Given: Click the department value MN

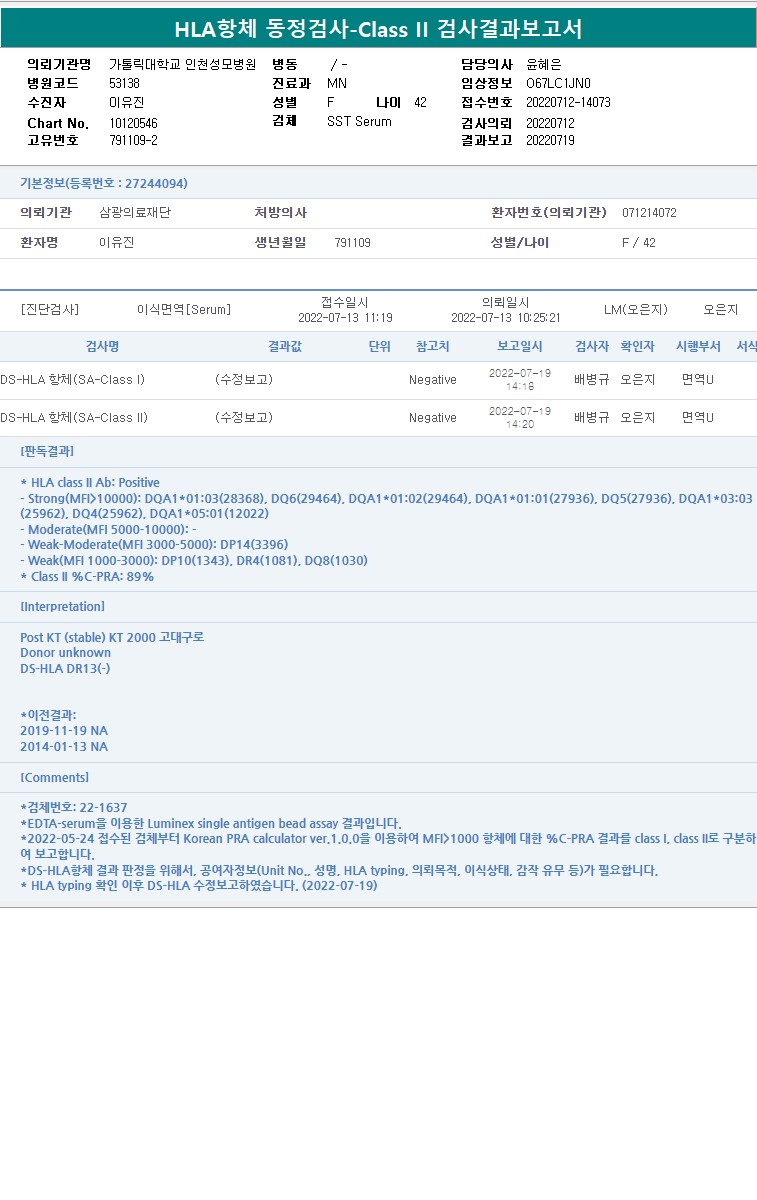Looking at the screenshot, I should click(x=337, y=83).
